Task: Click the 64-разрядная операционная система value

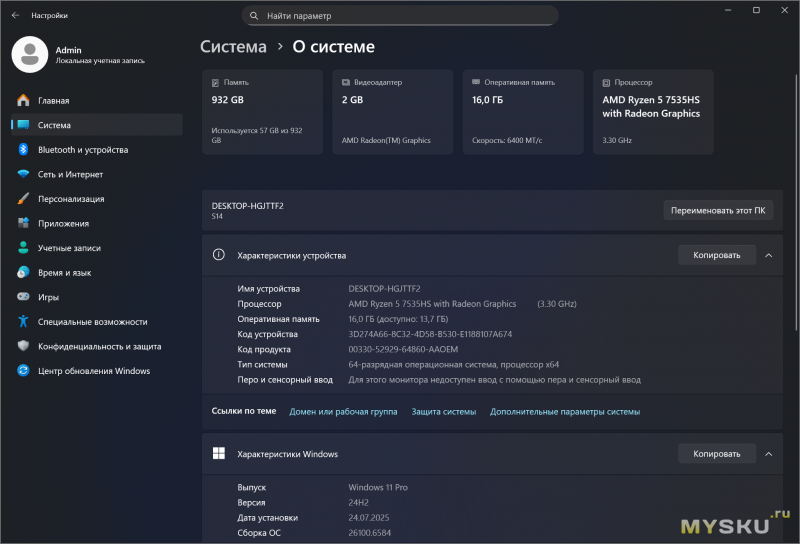Action: (454, 364)
